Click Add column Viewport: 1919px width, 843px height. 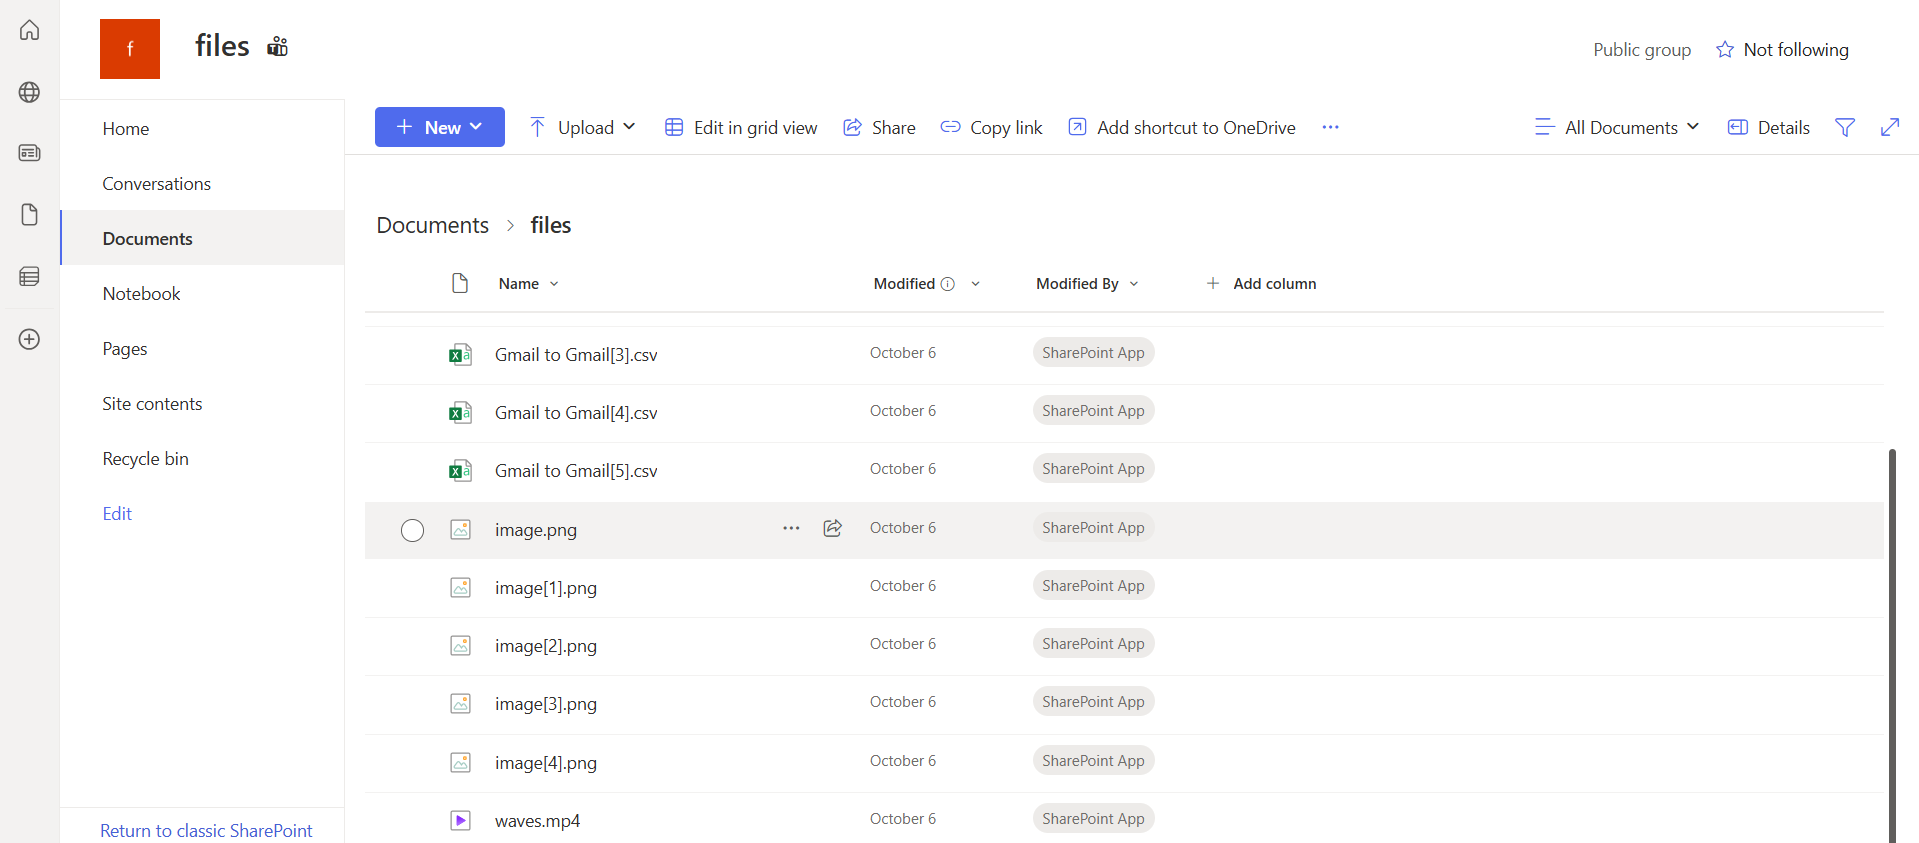(1261, 284)
